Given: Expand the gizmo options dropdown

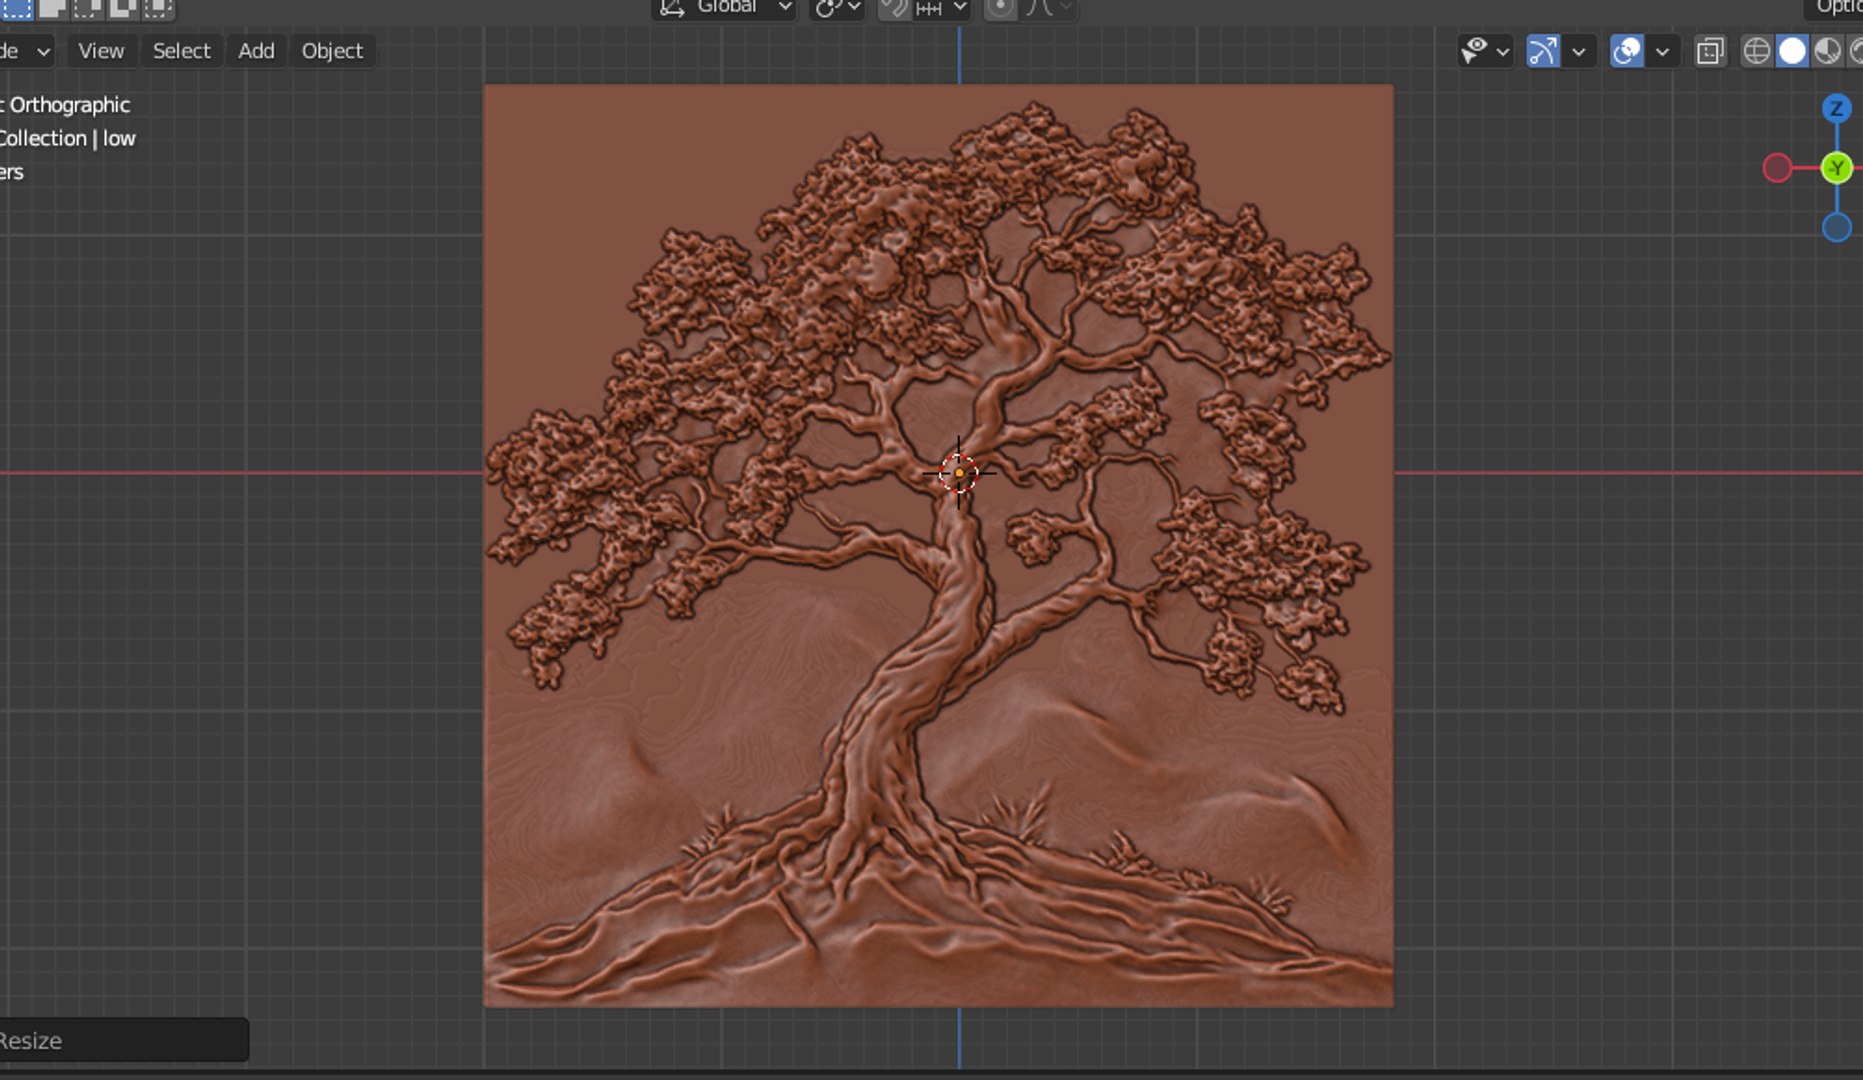Looking at the screenshot, I should click(x=1579, y=51).
